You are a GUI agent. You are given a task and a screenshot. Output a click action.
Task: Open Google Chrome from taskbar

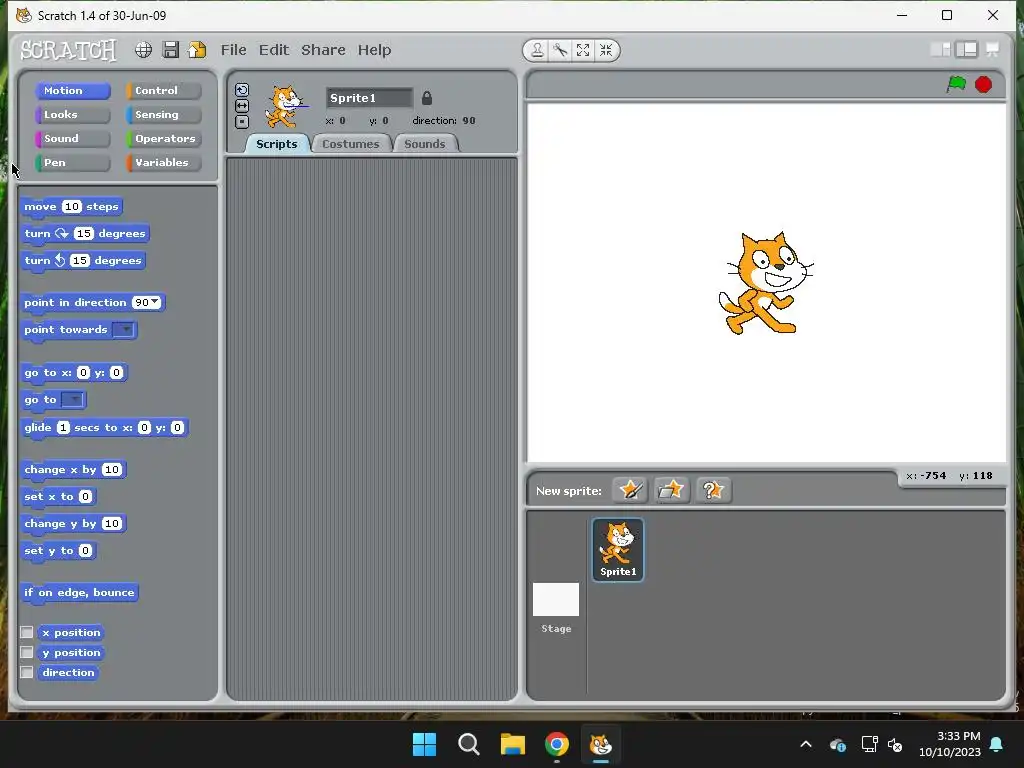(x=556, y=744)
